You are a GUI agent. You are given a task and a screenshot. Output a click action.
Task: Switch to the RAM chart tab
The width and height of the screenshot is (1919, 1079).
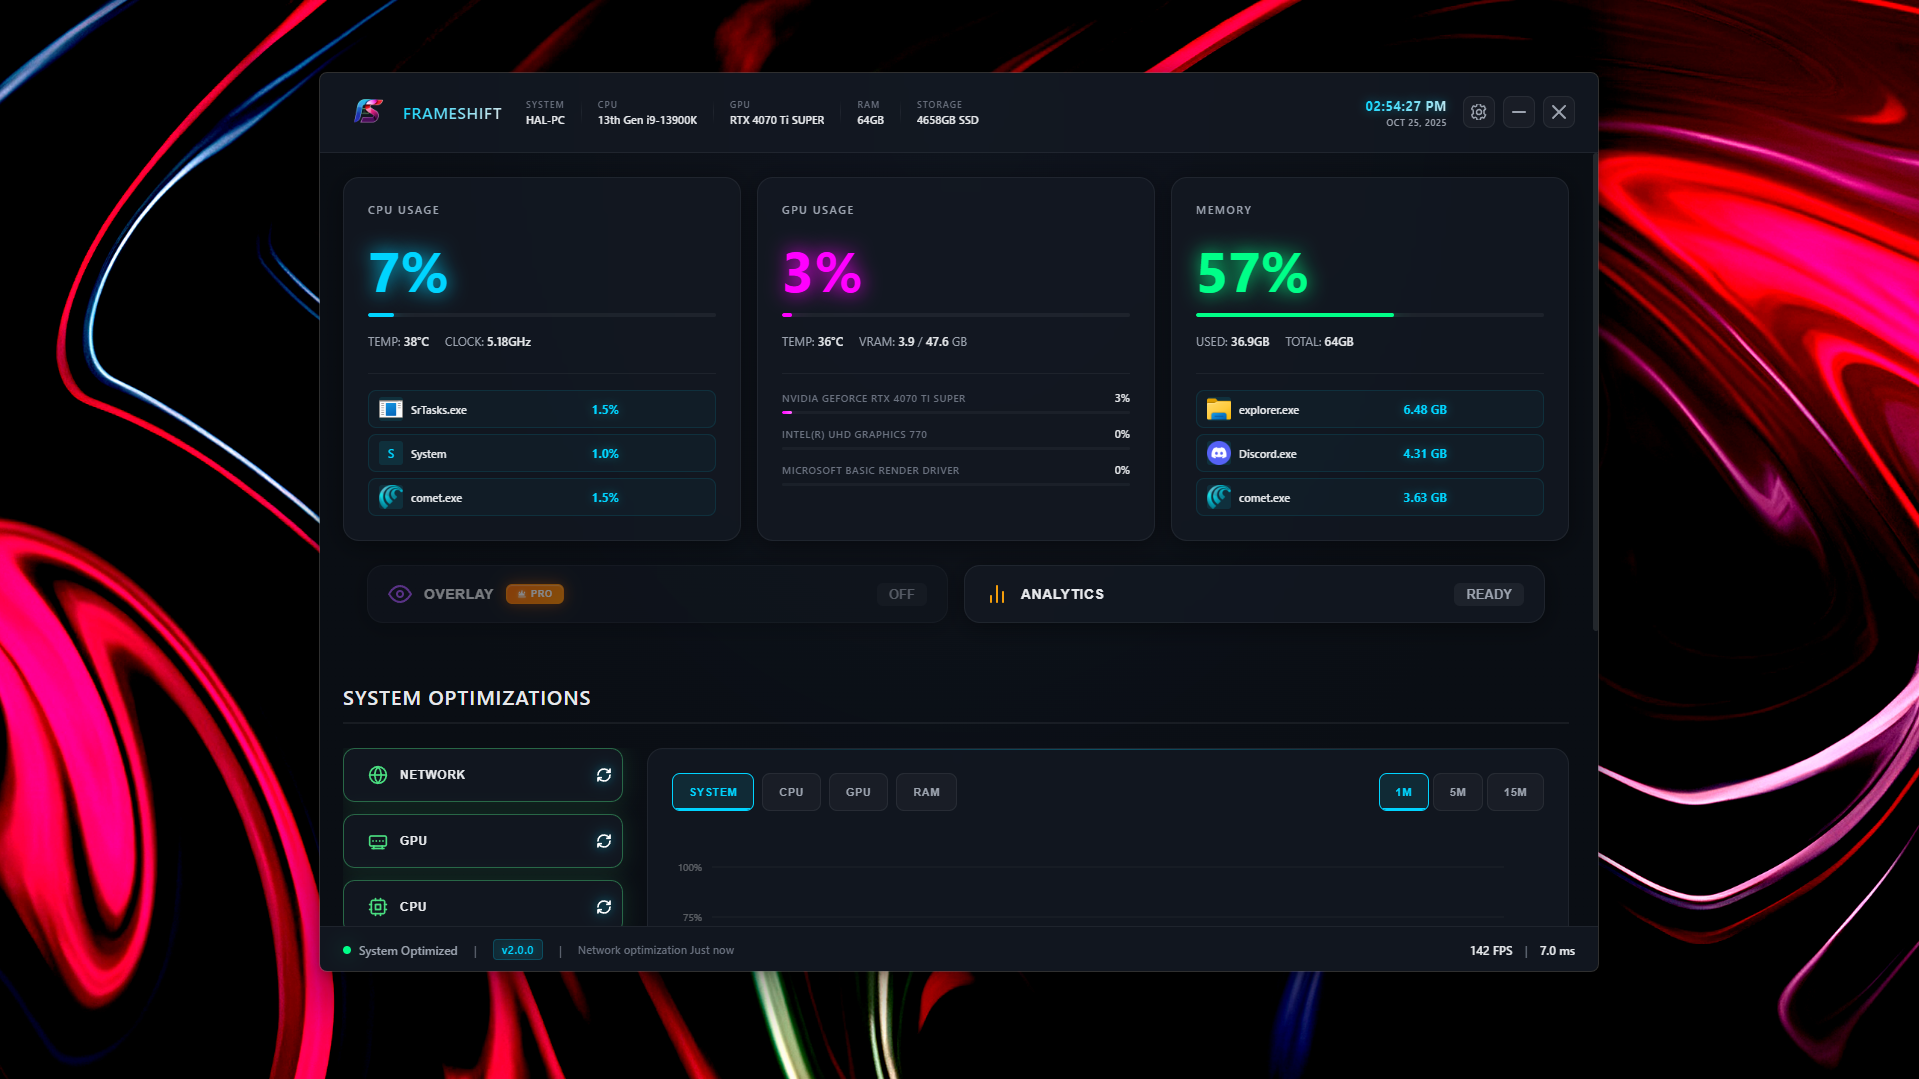925,791
